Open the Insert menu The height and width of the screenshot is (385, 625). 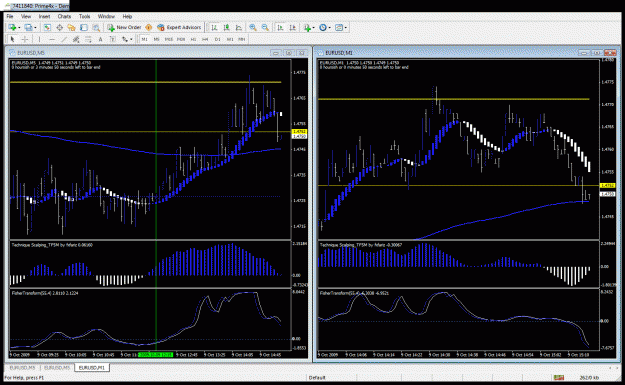[x=44, y=16]
